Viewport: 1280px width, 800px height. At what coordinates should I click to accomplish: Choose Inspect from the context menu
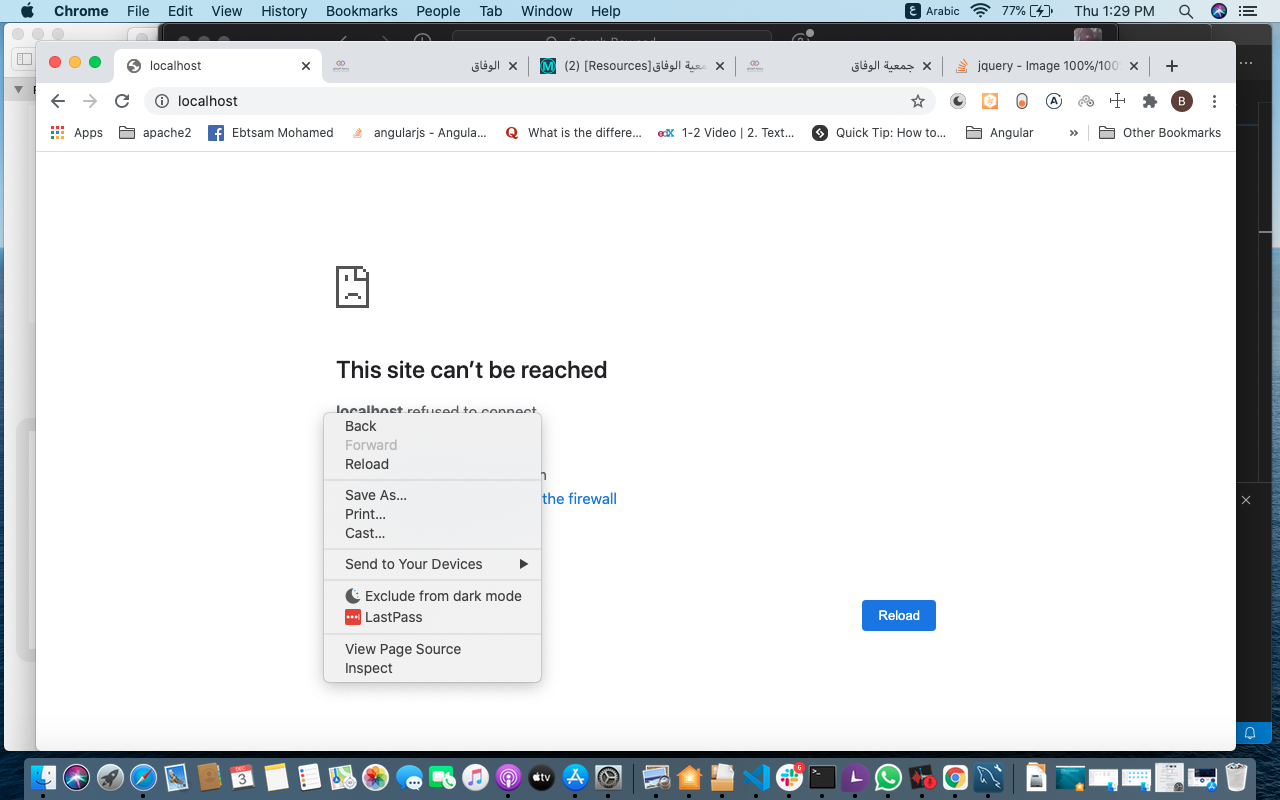point(369,668)
